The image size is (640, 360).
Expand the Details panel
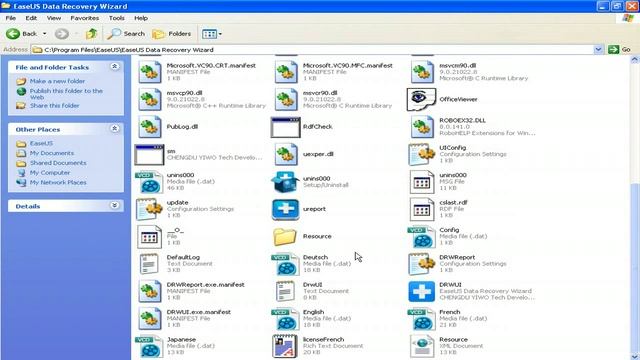click(x=115, y=205)
